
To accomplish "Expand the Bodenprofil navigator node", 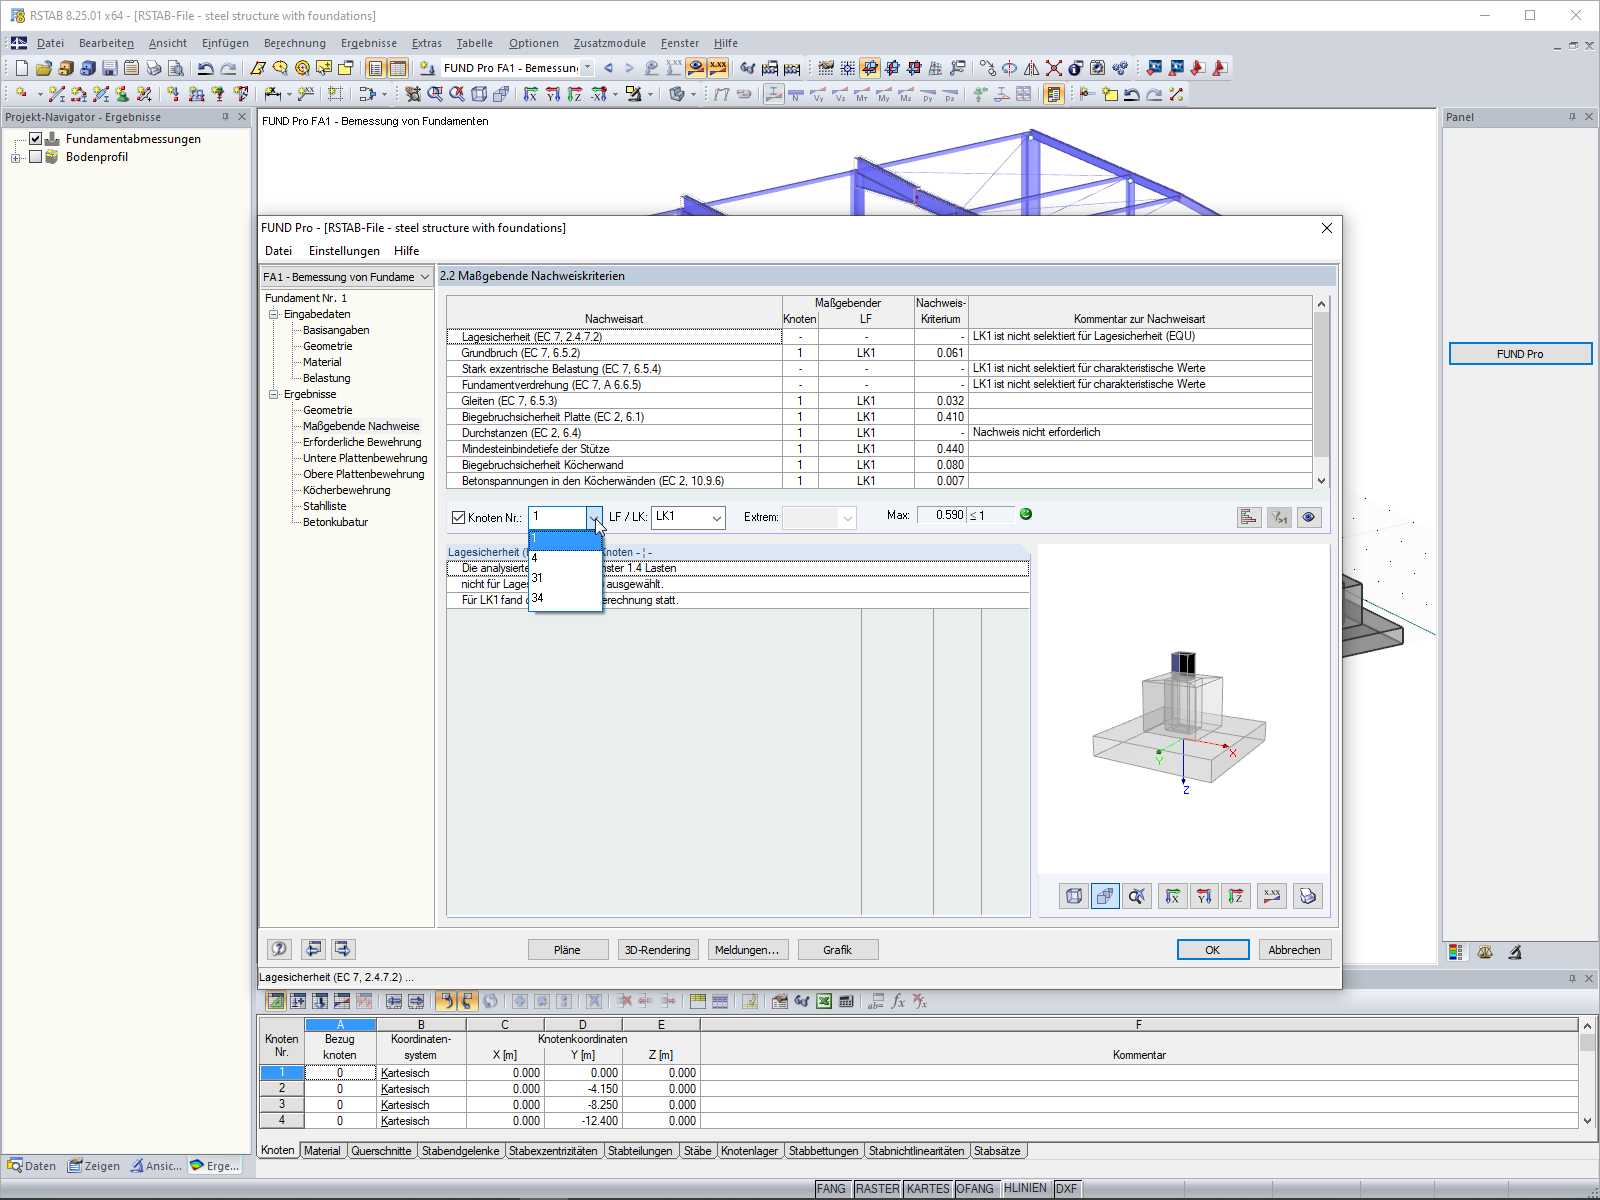I will [16, 157].
